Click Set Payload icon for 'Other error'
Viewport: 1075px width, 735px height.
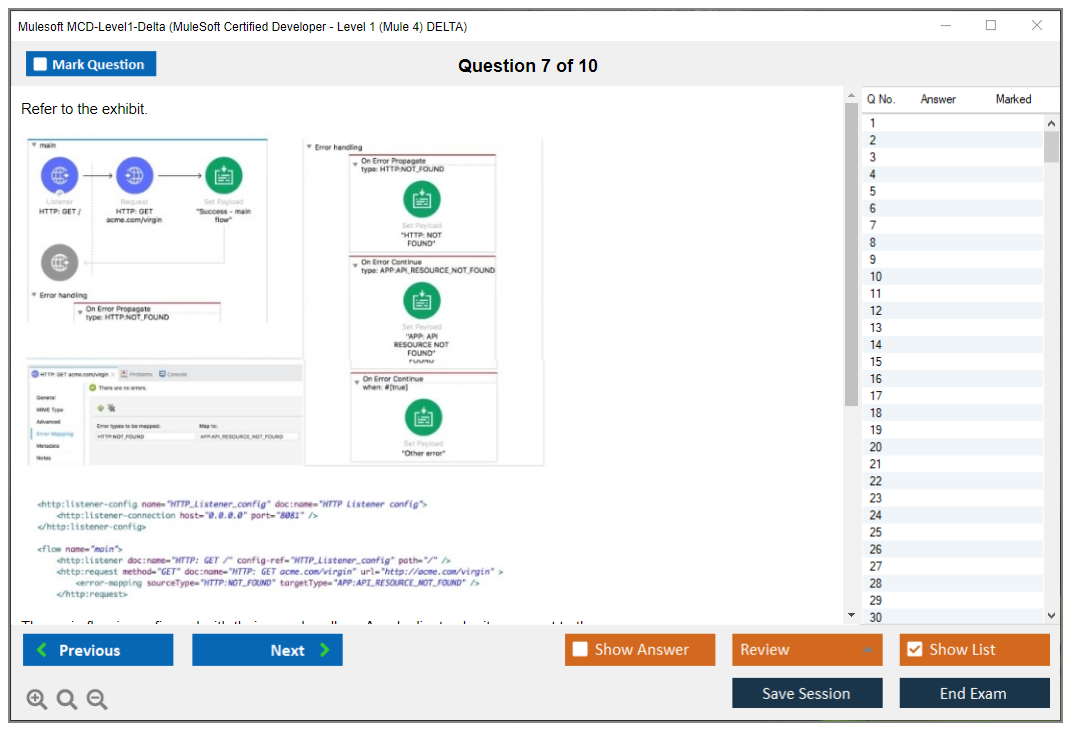422,418
